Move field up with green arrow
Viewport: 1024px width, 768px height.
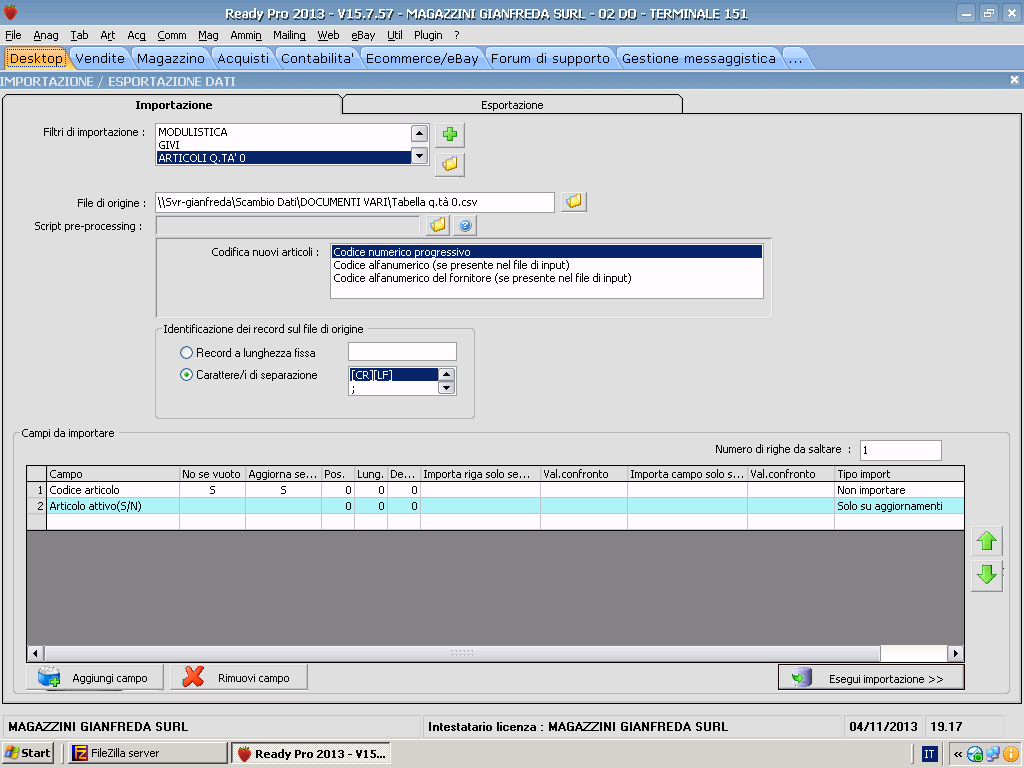click(986, 541)
